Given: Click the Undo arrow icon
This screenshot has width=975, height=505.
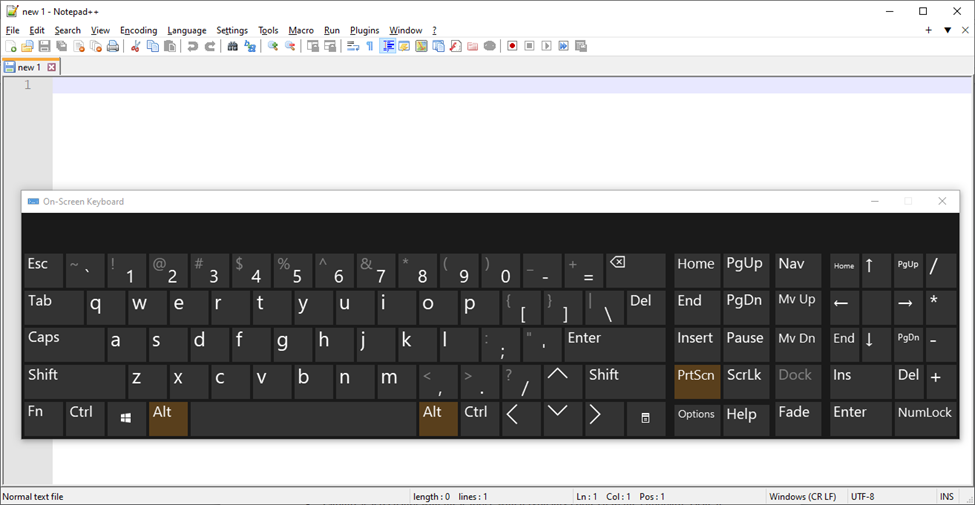Looking at the screenshot, I should click(x=193, y=46).
